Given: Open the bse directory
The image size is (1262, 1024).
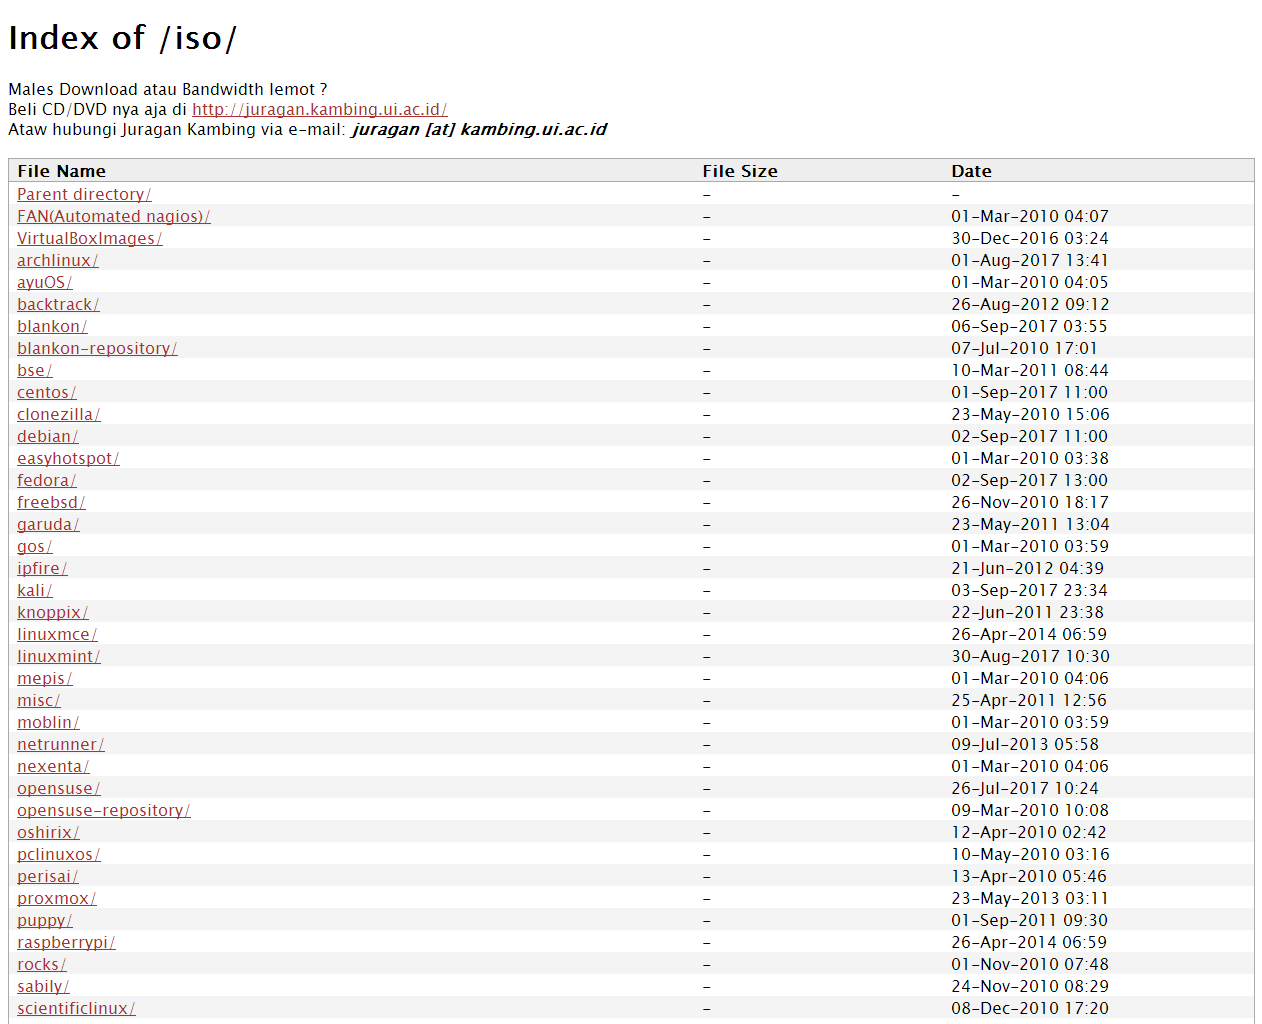Looking at the screenshot, I should (34, 370).
